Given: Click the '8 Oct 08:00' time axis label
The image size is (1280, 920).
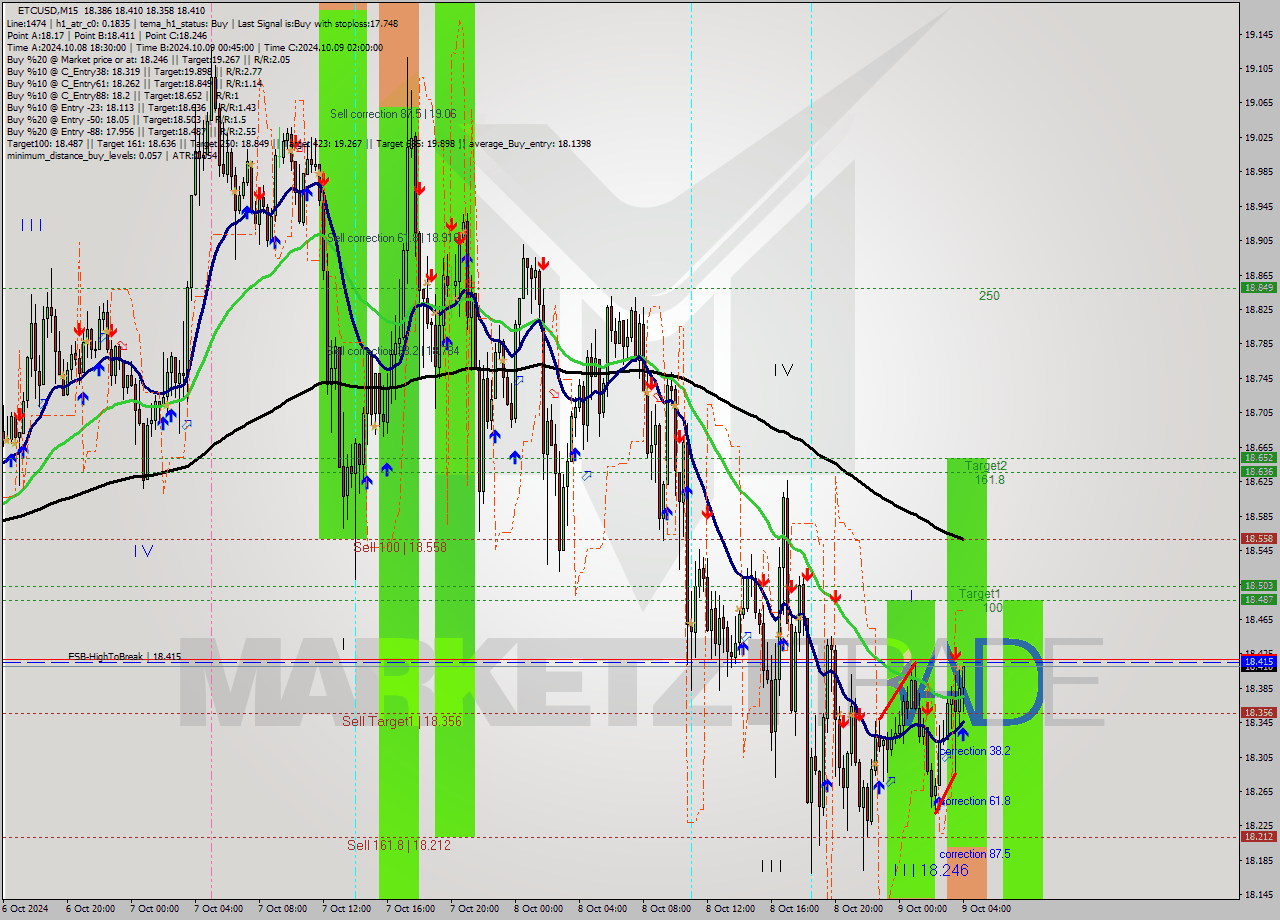Looking at the screenshot, I should click(x=666, y=909).
